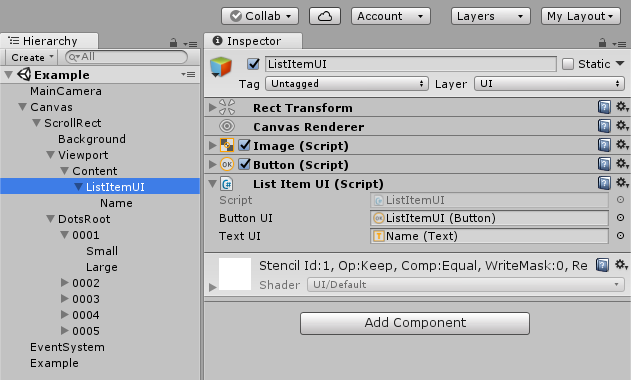Select the Large object under 0001
The width and height of the screenshot is (631, 380).
click(x=102, y=267)
